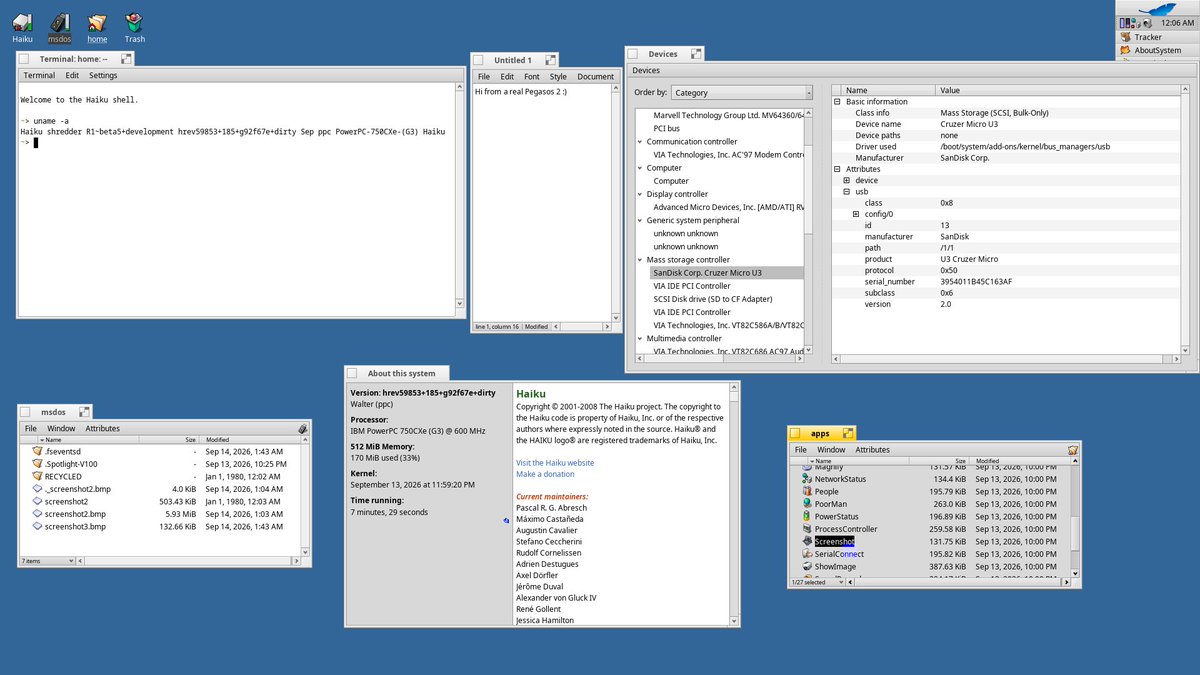The width and height of the screenshot is (1200, 675).
Task: Open the Style menu in Untitled 1 editor
Action: pos(558,76)
